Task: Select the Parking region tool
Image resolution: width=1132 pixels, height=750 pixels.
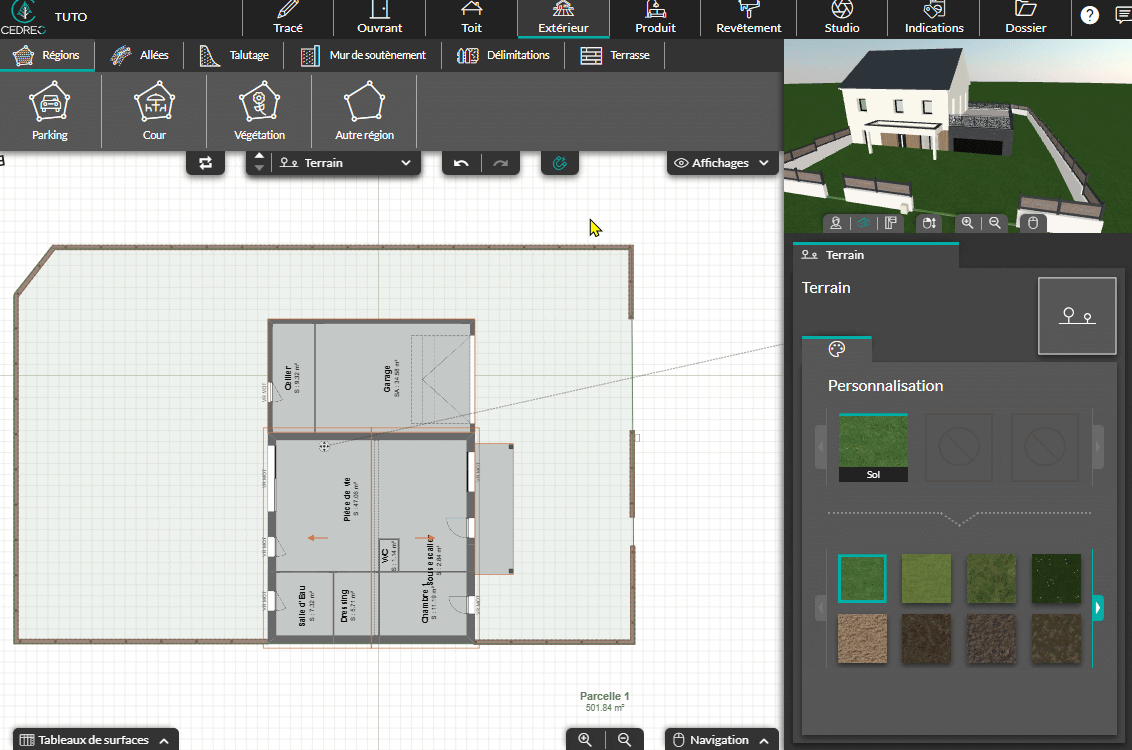Action: coord(50,111)
